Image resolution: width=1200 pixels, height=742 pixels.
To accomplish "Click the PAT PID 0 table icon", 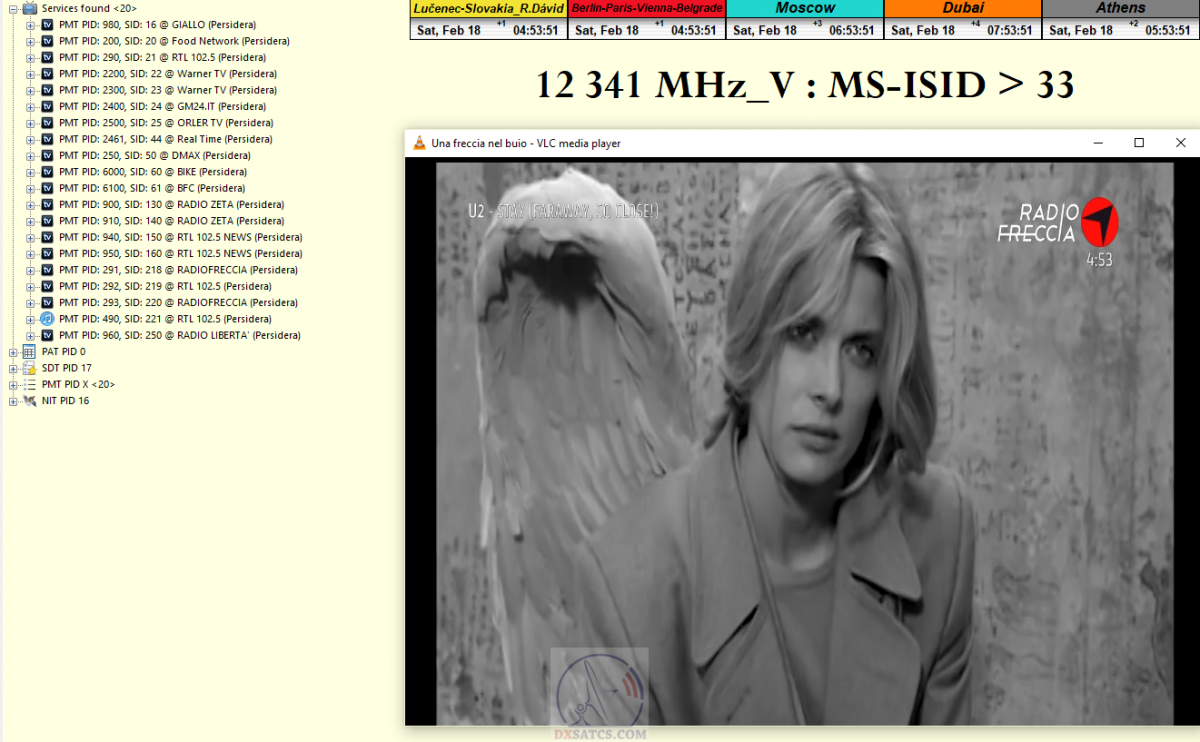I will 29,352.
